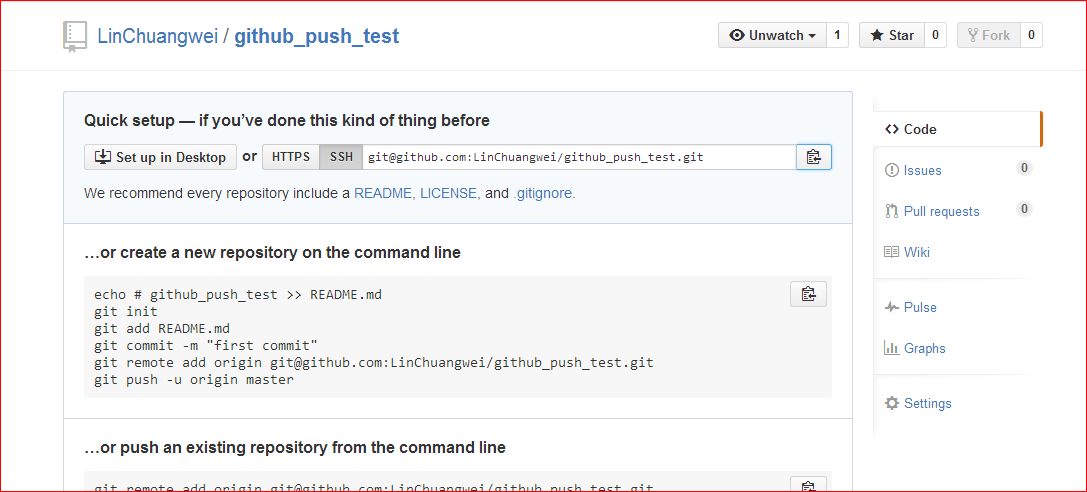Expand the Unwatch notifications dropdown

pyautogui.click(x=772, y=35)
